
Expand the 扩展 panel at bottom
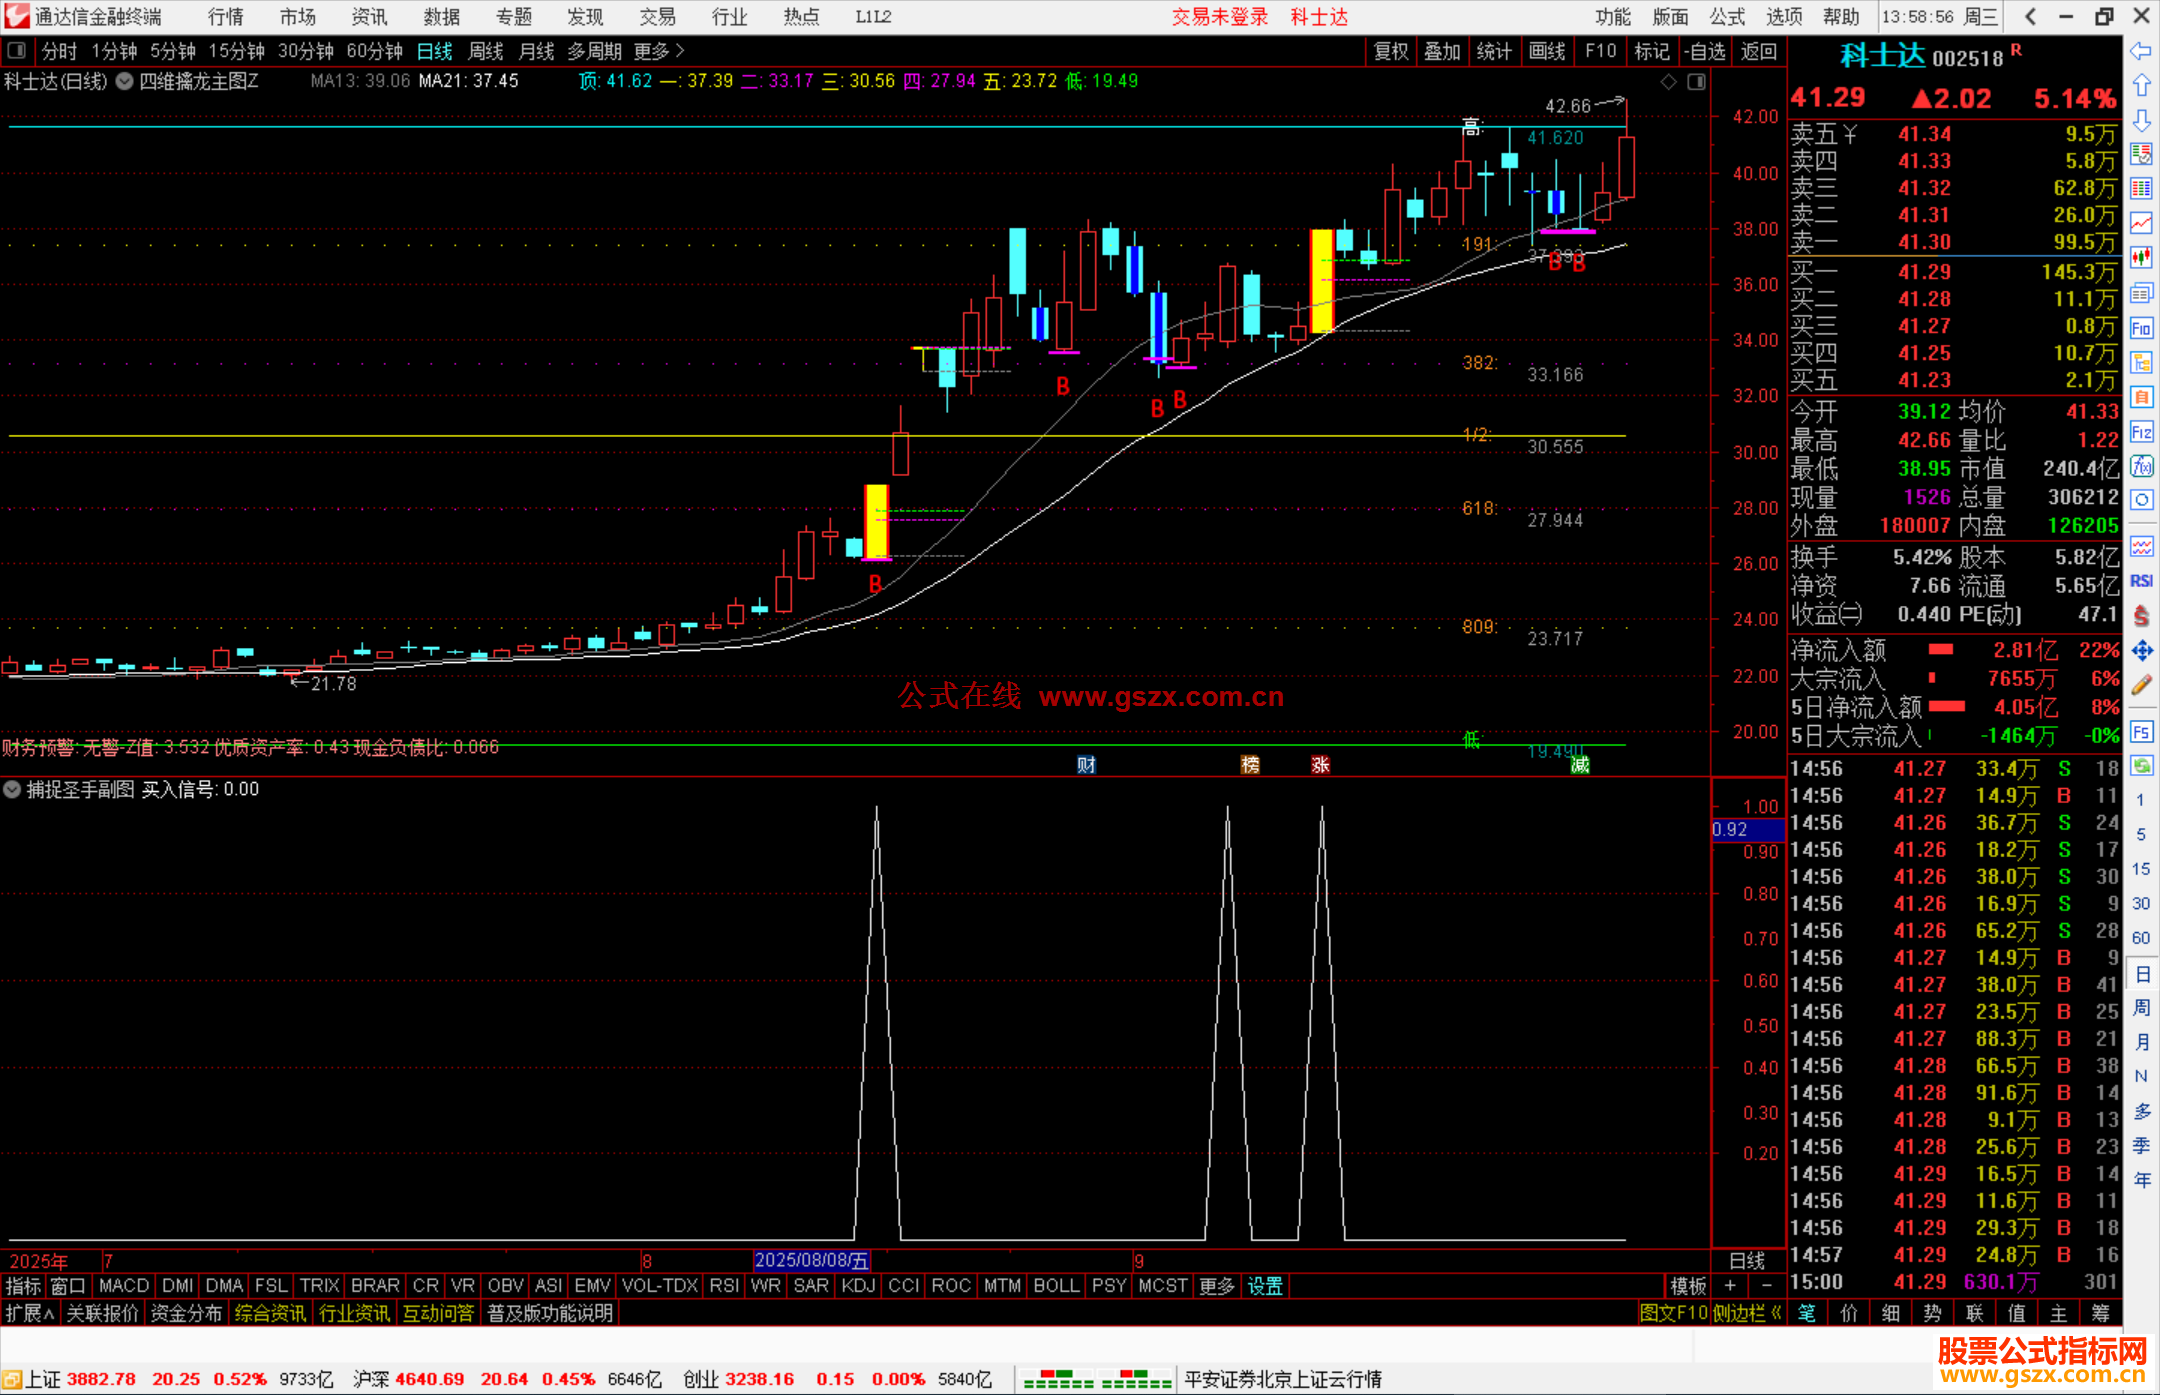30,1313
